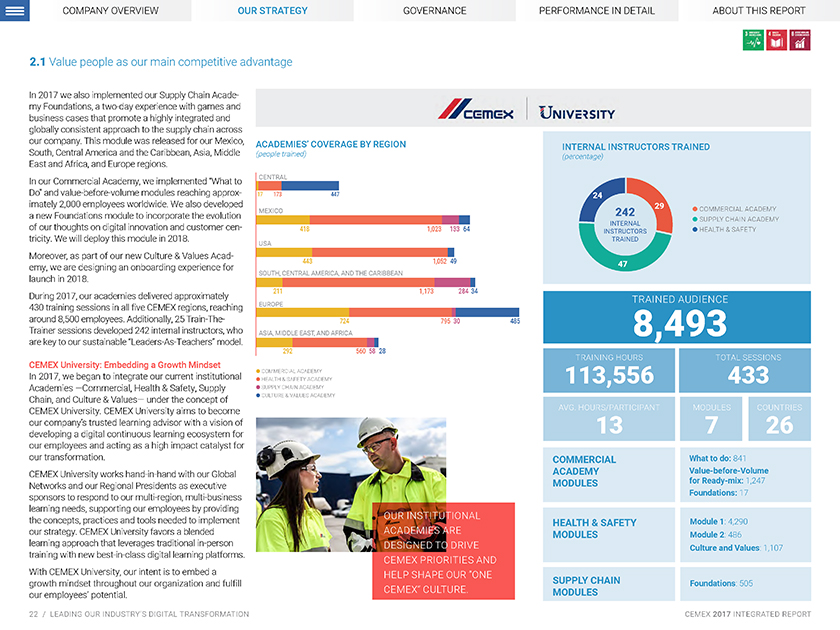Image resolution: width=840 pixels, height=630 pixels.
Task: Click the What to do: 841 entry
Action: (717, 459)
